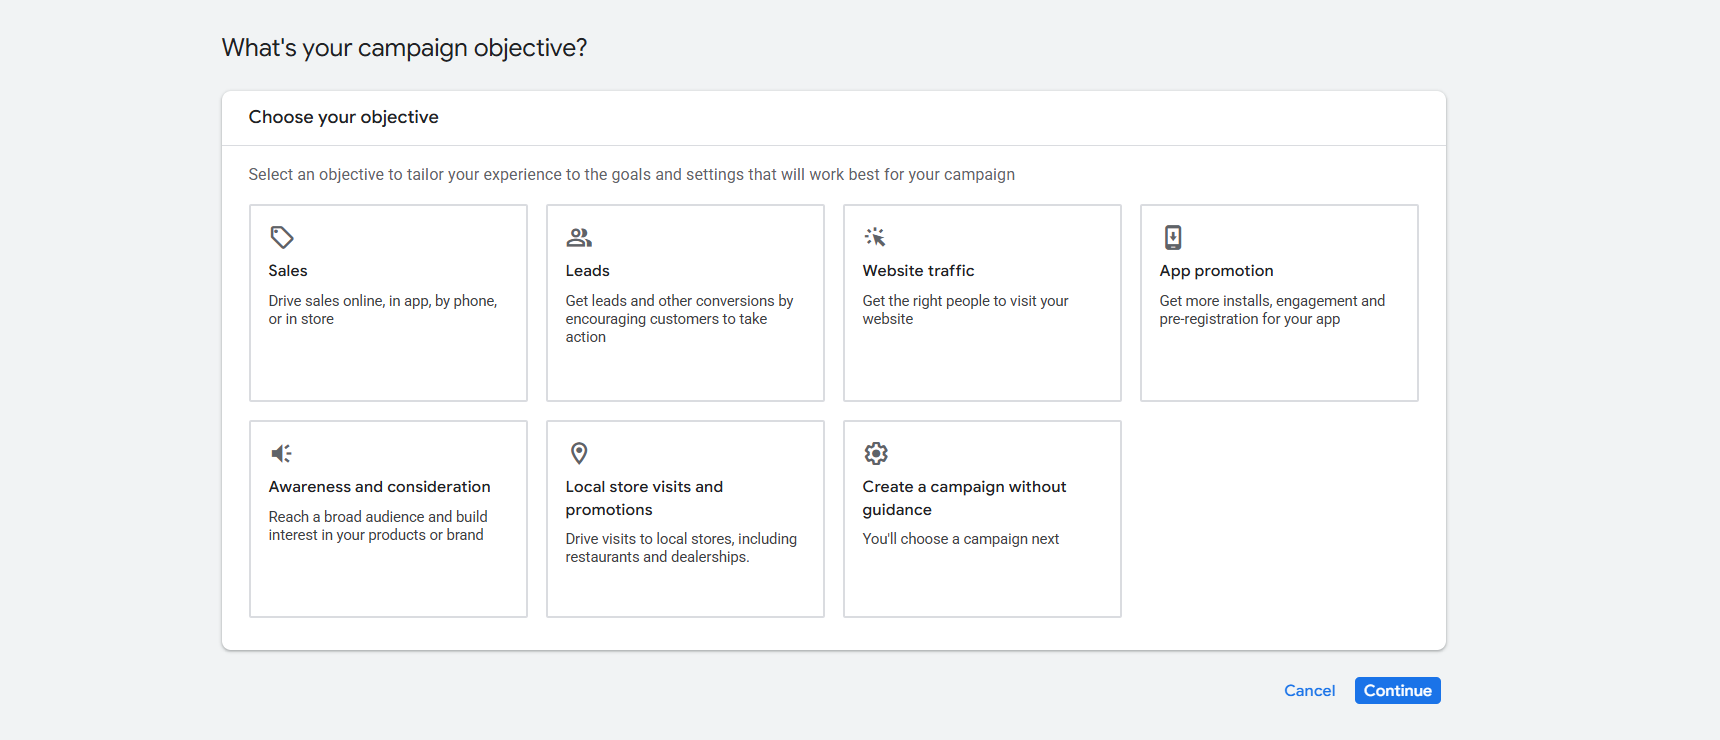
Task: Click the Leads people icon
Action: tap(579, 237)
